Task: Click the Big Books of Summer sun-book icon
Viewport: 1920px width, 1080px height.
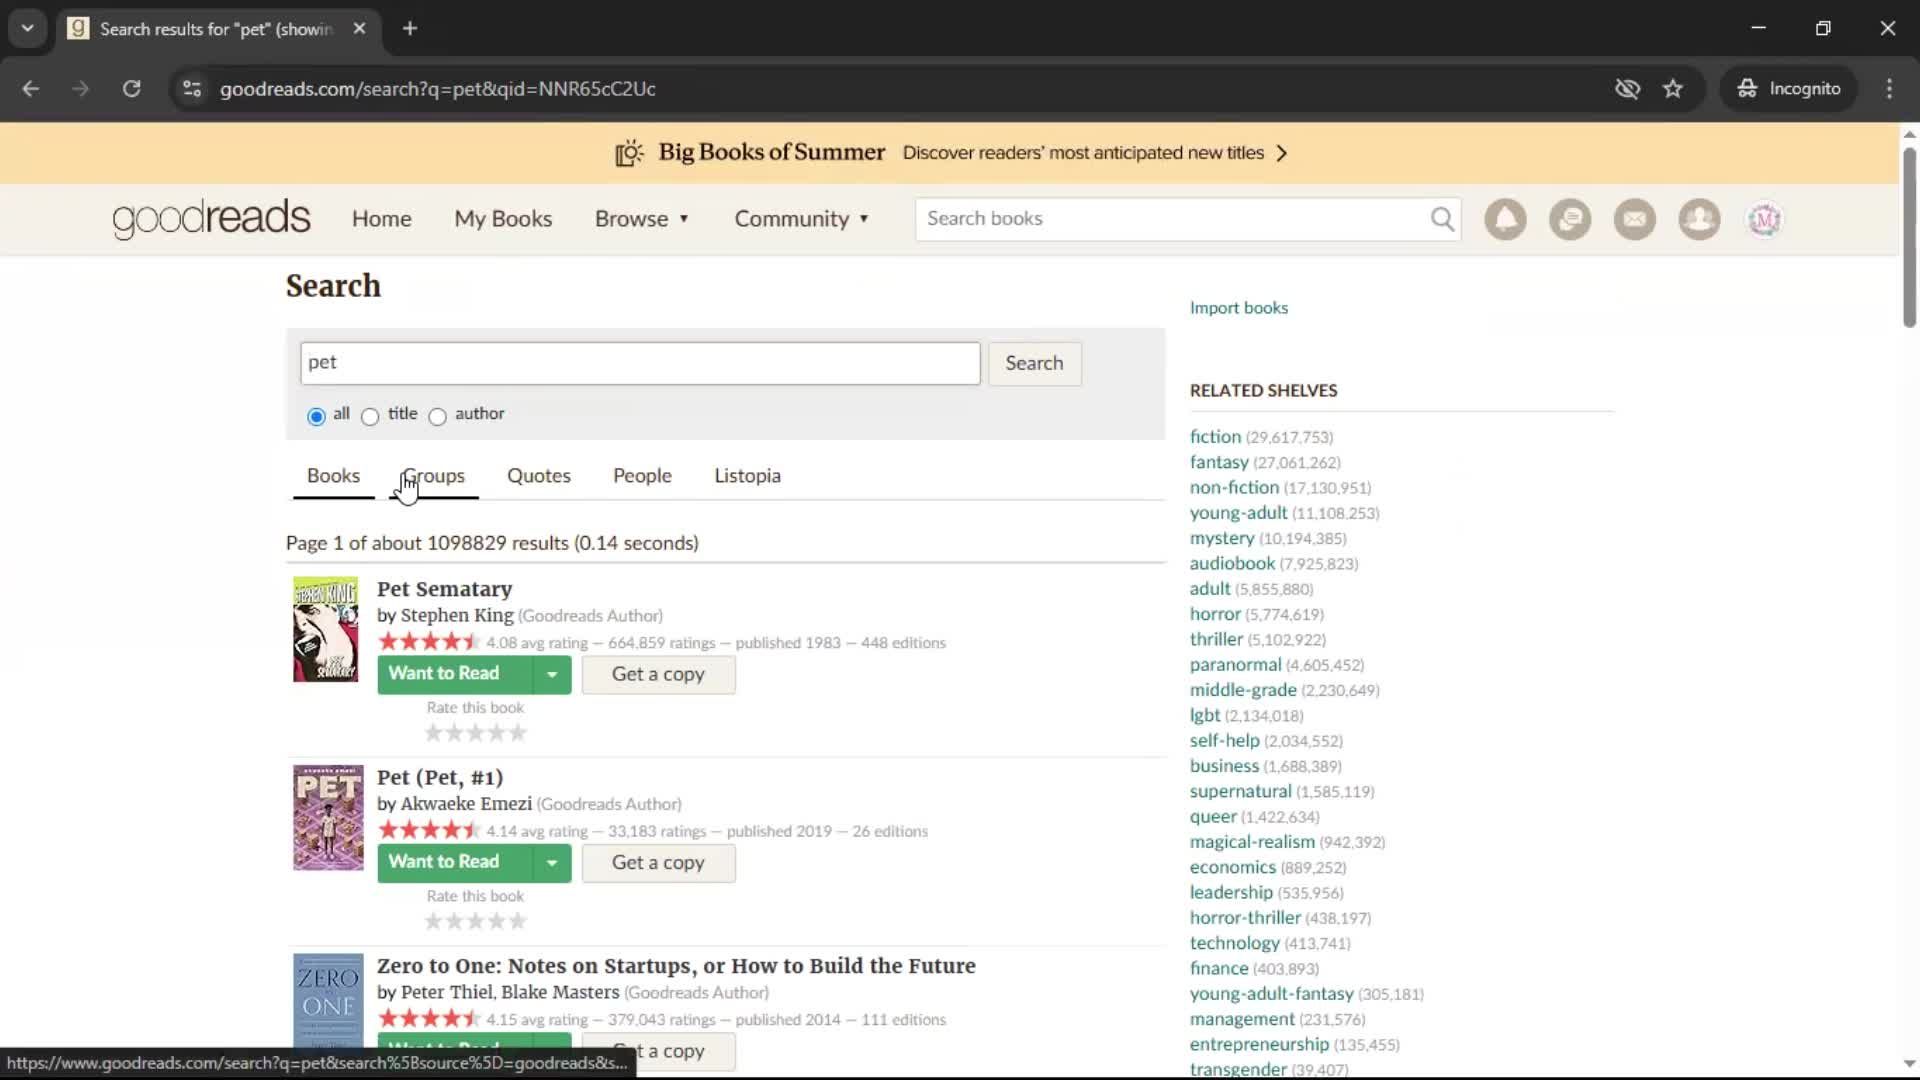Action: 630,153
